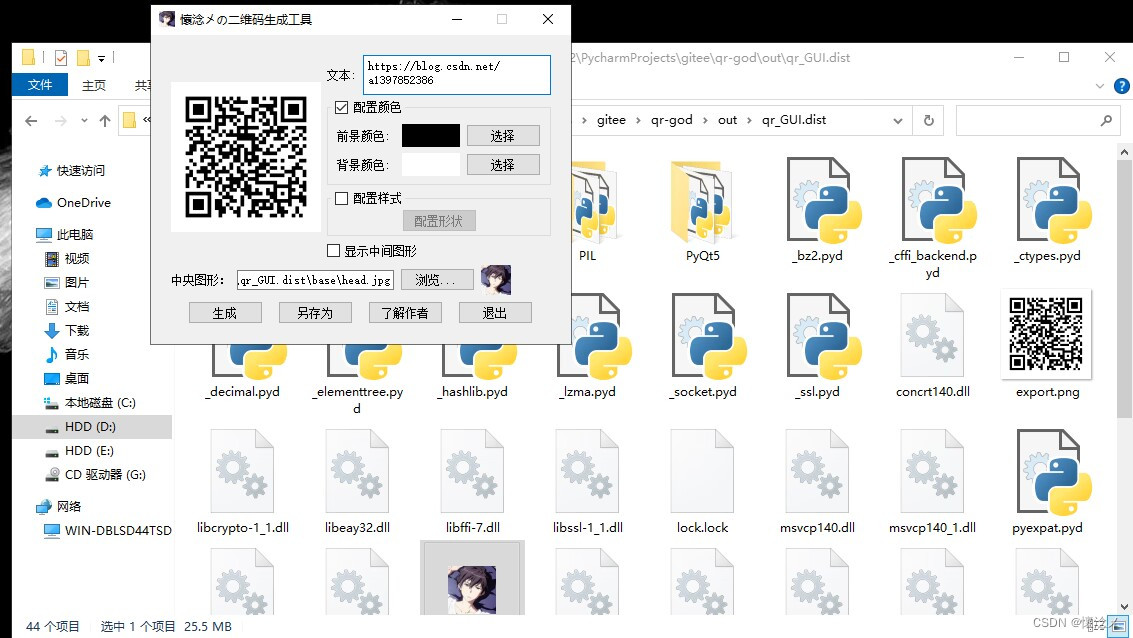Click the 浏览... button
Image resolution: width=1133 pixels, height=638 pixels.
click(x=436, y=280)
